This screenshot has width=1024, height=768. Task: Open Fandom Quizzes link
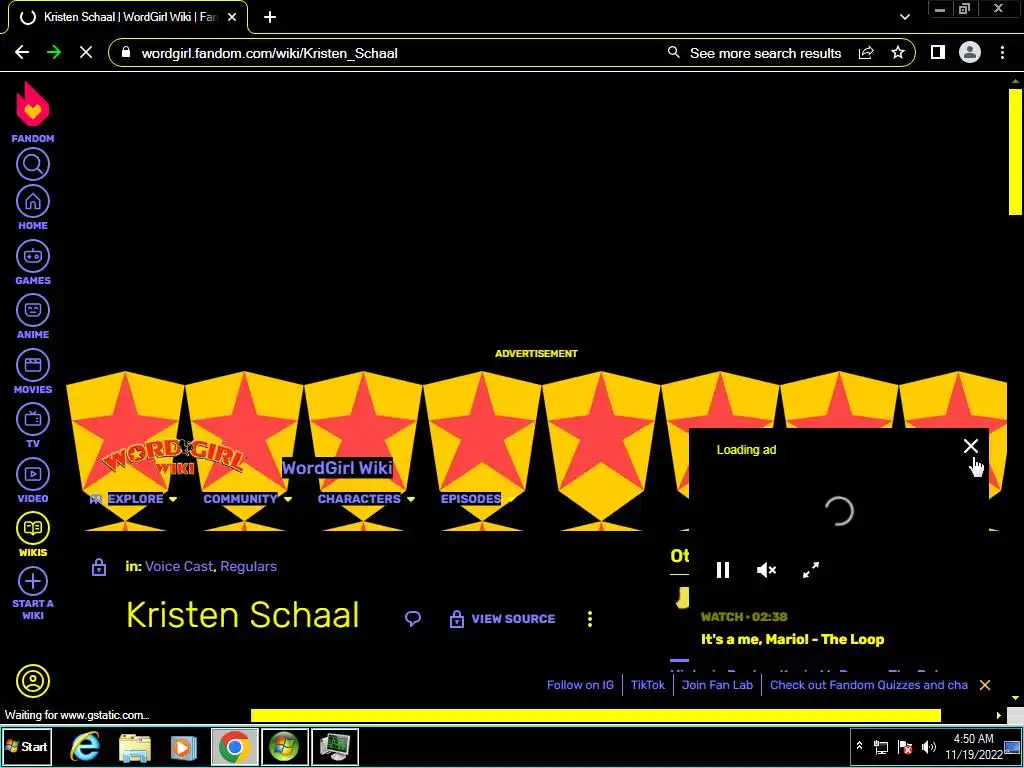click(869, 685)
